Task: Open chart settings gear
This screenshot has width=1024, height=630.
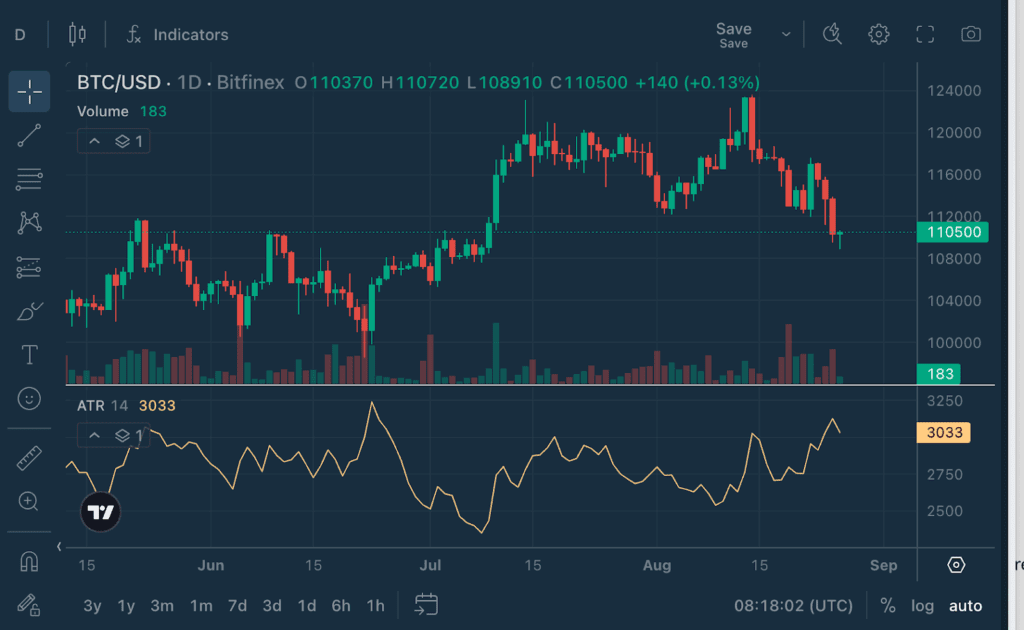Action: coord(879,34)
